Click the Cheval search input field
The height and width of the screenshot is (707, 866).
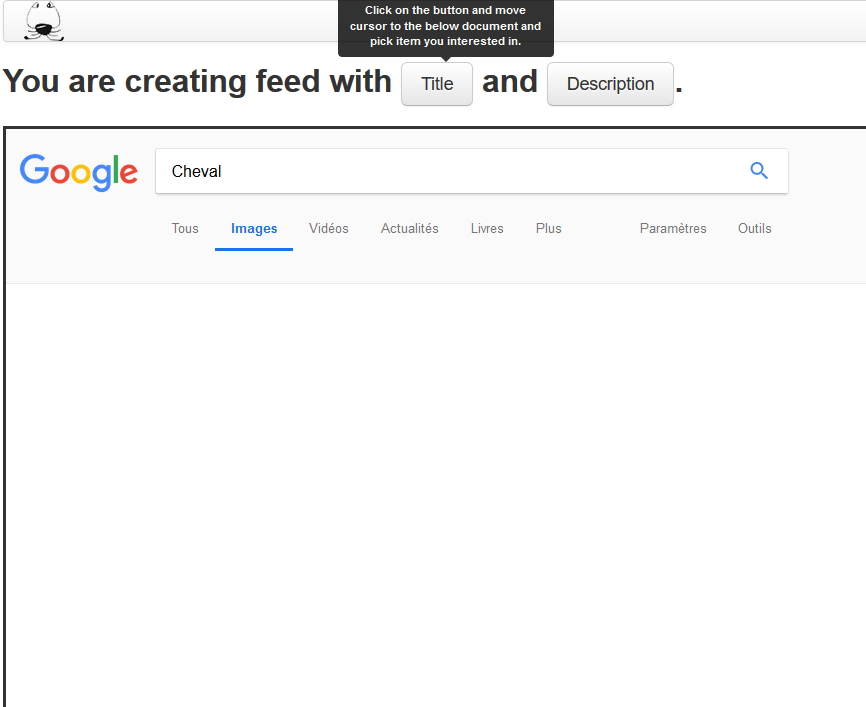450,171
